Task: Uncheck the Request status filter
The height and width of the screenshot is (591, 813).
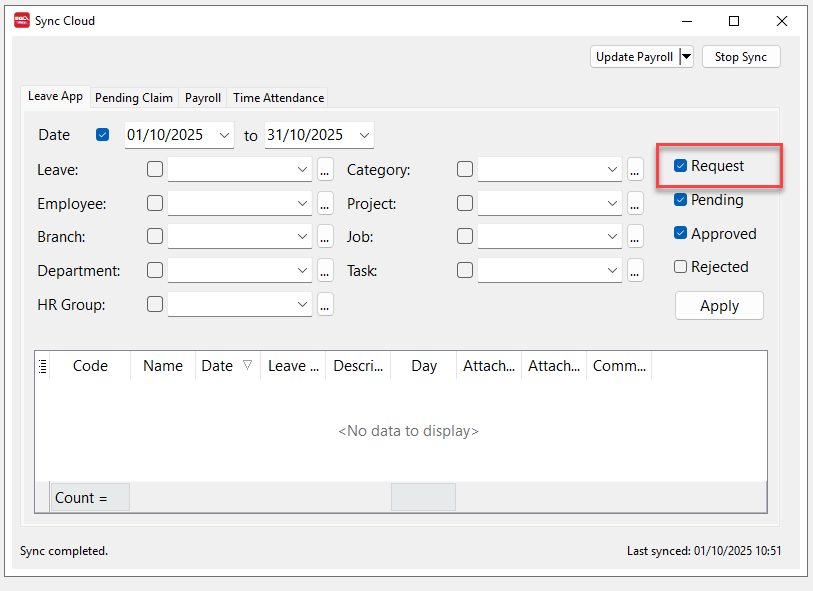Action: pos(681,165)
